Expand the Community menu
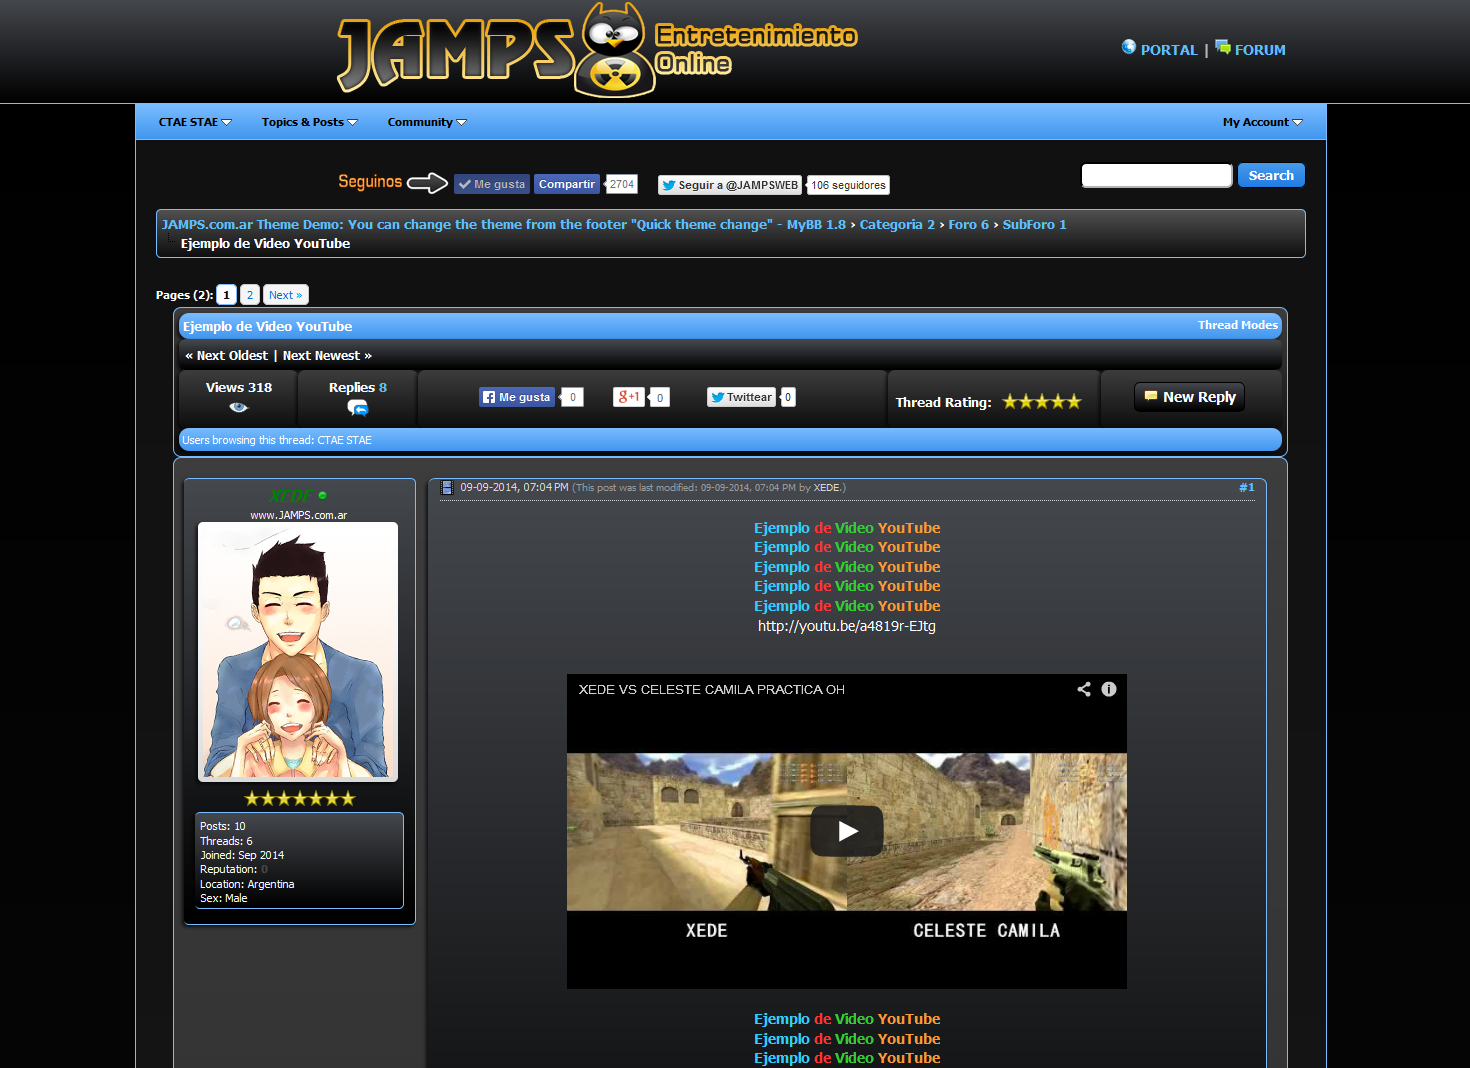This screenshot has height=1068, width=1470. pyautogui.click(x=427, y=122)
